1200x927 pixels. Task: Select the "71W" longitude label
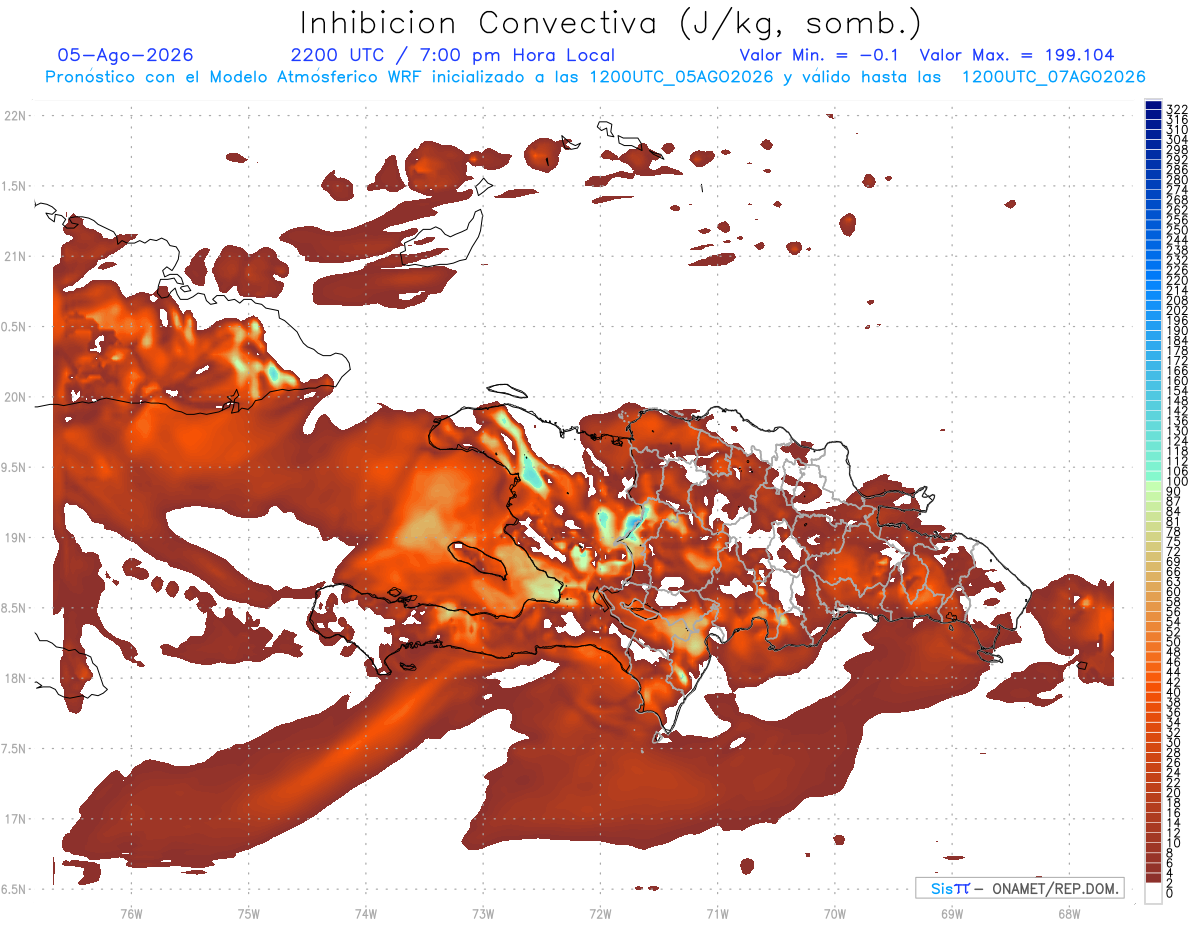pyautogui.click(x=717, y=913)
